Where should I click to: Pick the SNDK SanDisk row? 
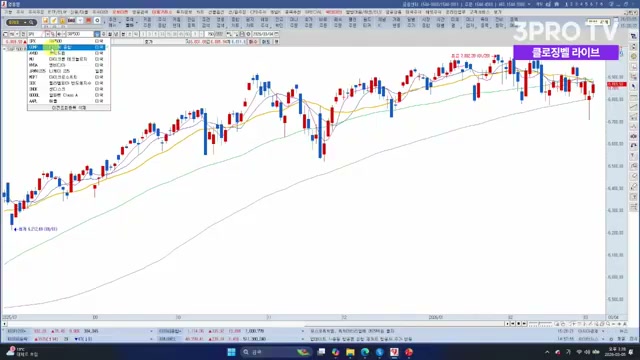[x=68, y=89]
